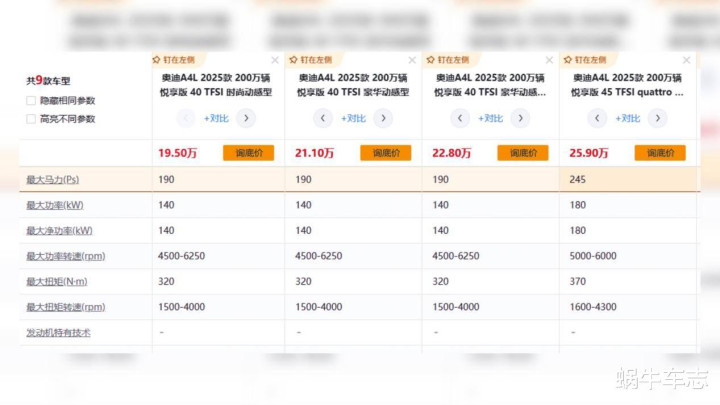Pin the 45 TFSI quattro column to left
Viewport: 720px width, 405px height.
(585, 60)
